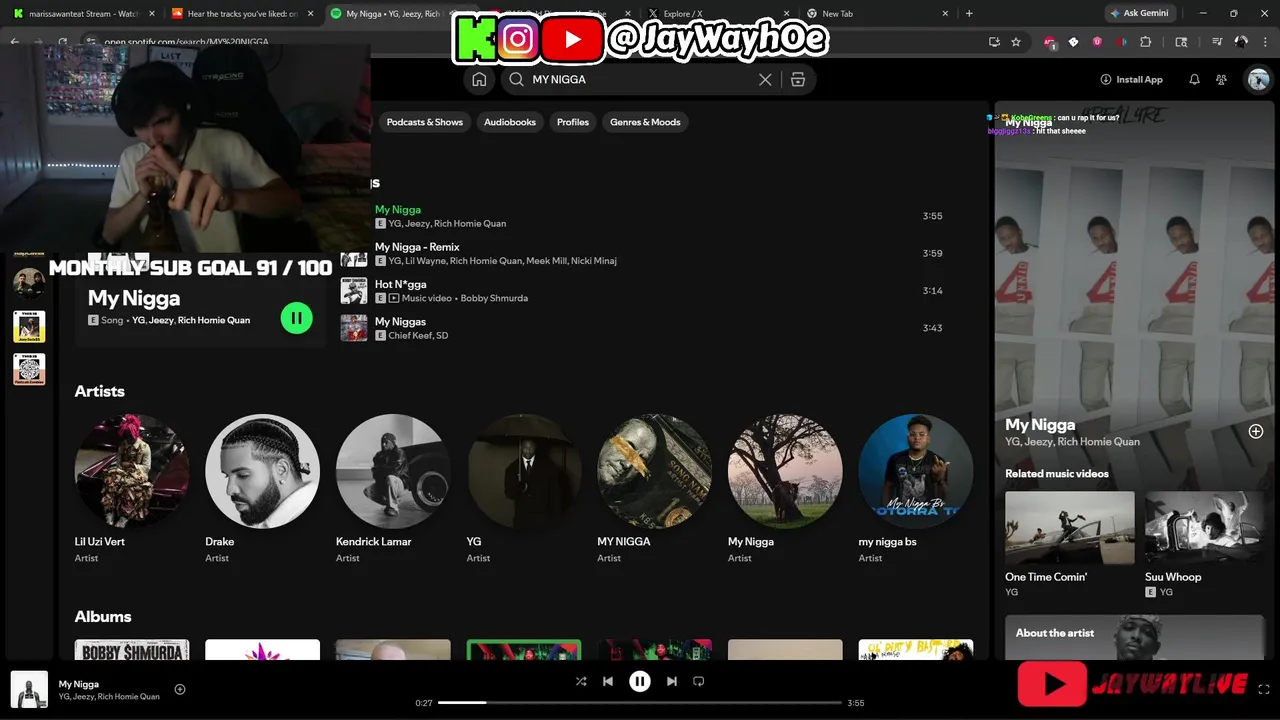Viewport: 1280px width, 720px height.
Task: Open the white dice-shaped extension icon
Action: click(x=1073, y=42)
